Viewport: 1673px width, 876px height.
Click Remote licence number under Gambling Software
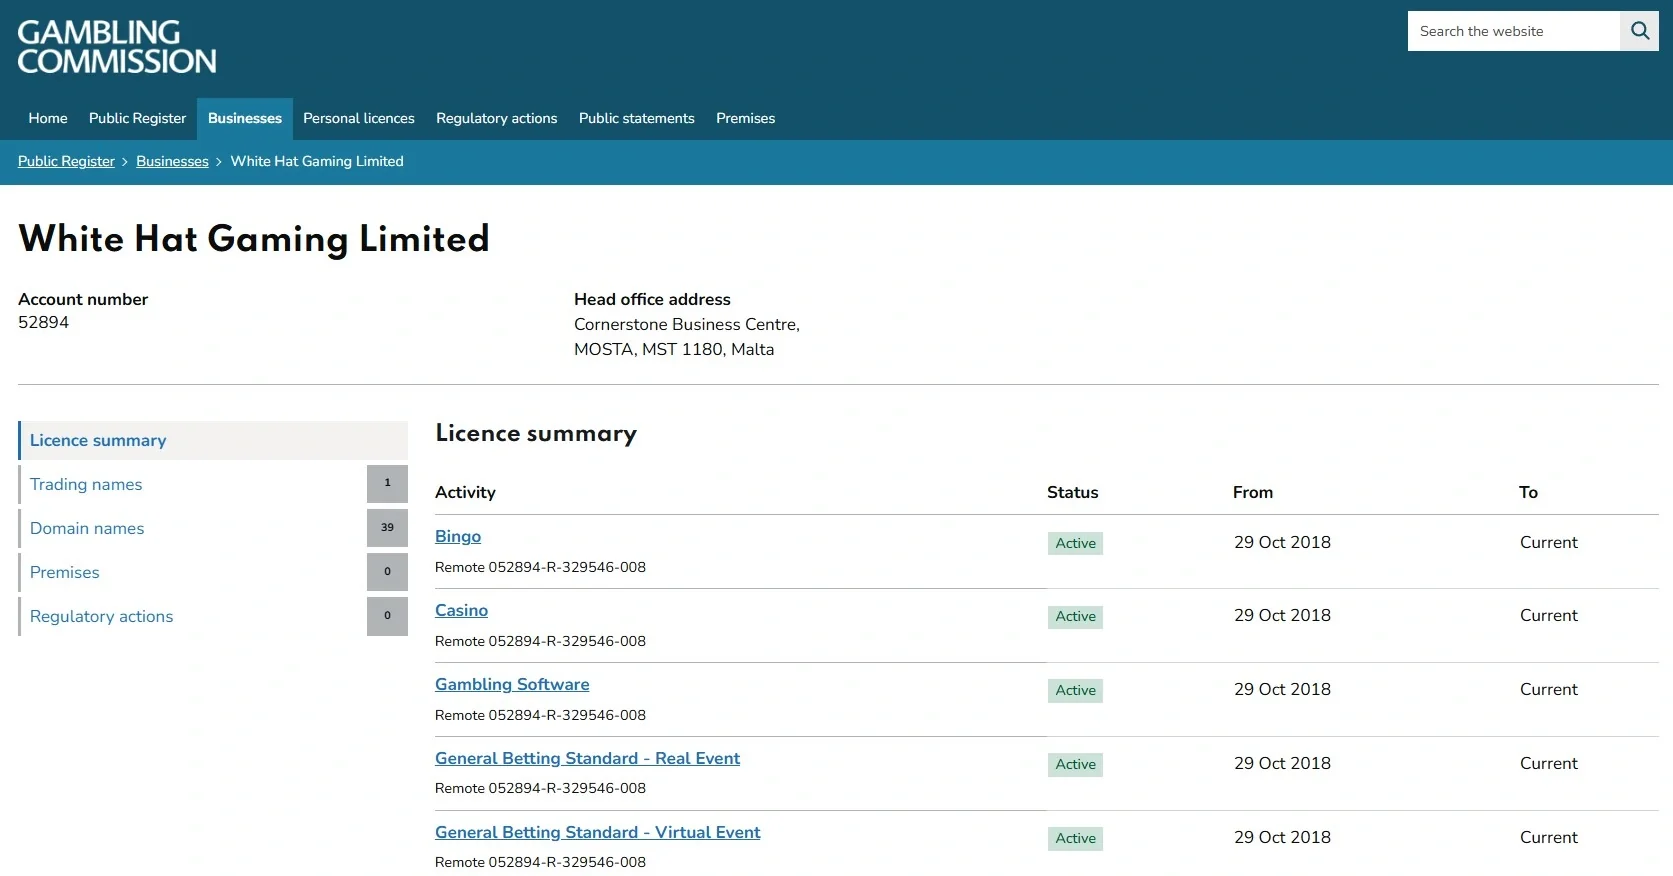pos(540,715)
